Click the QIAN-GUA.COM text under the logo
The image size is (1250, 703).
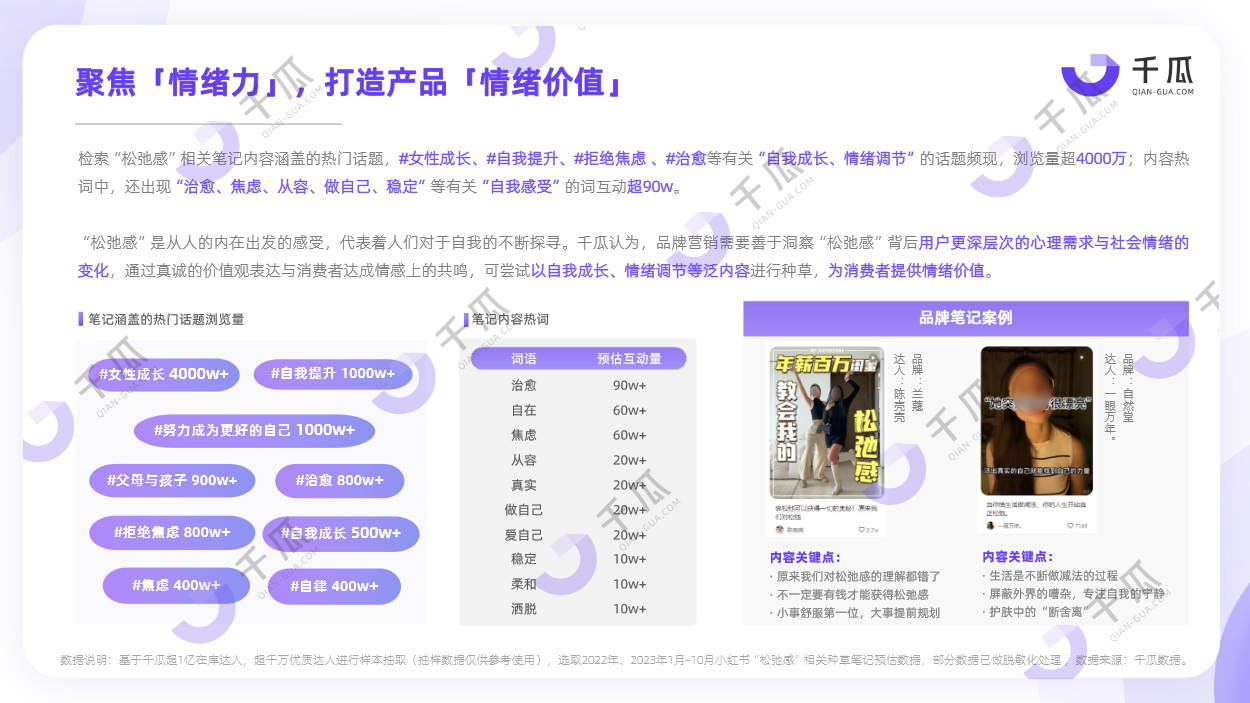1163,92
